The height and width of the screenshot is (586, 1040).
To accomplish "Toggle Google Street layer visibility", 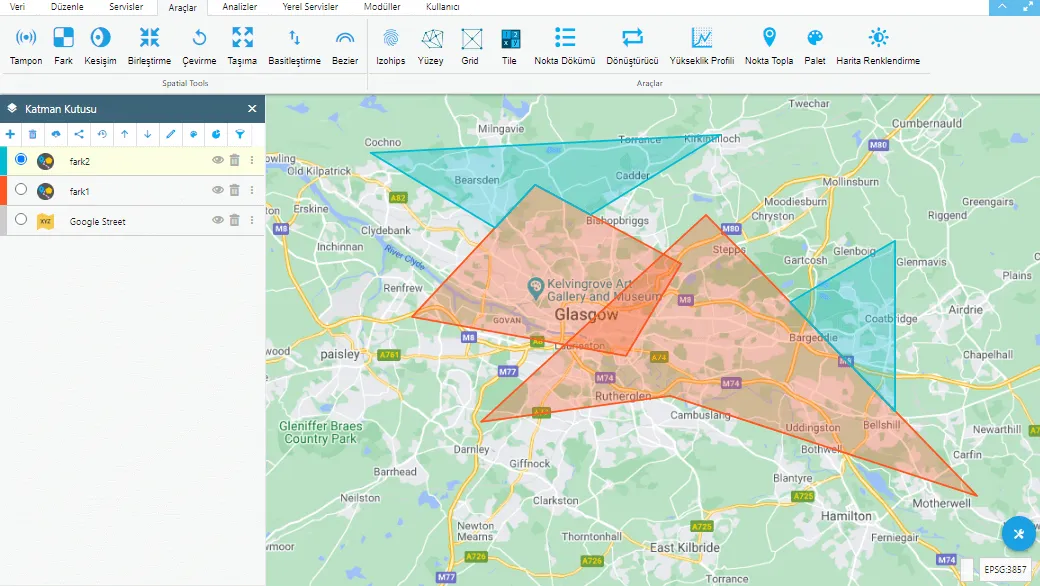I will click(218, 220).
